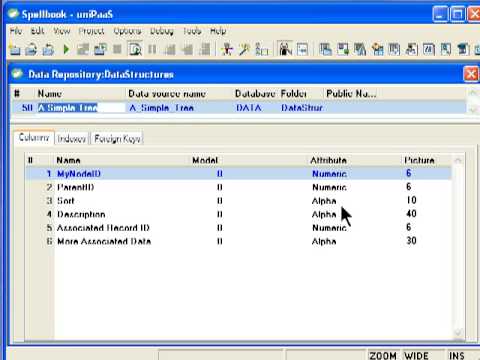480x360 pixels.
Task: Click picture value 10 for Sort
Action: click(x=411, y=200)
